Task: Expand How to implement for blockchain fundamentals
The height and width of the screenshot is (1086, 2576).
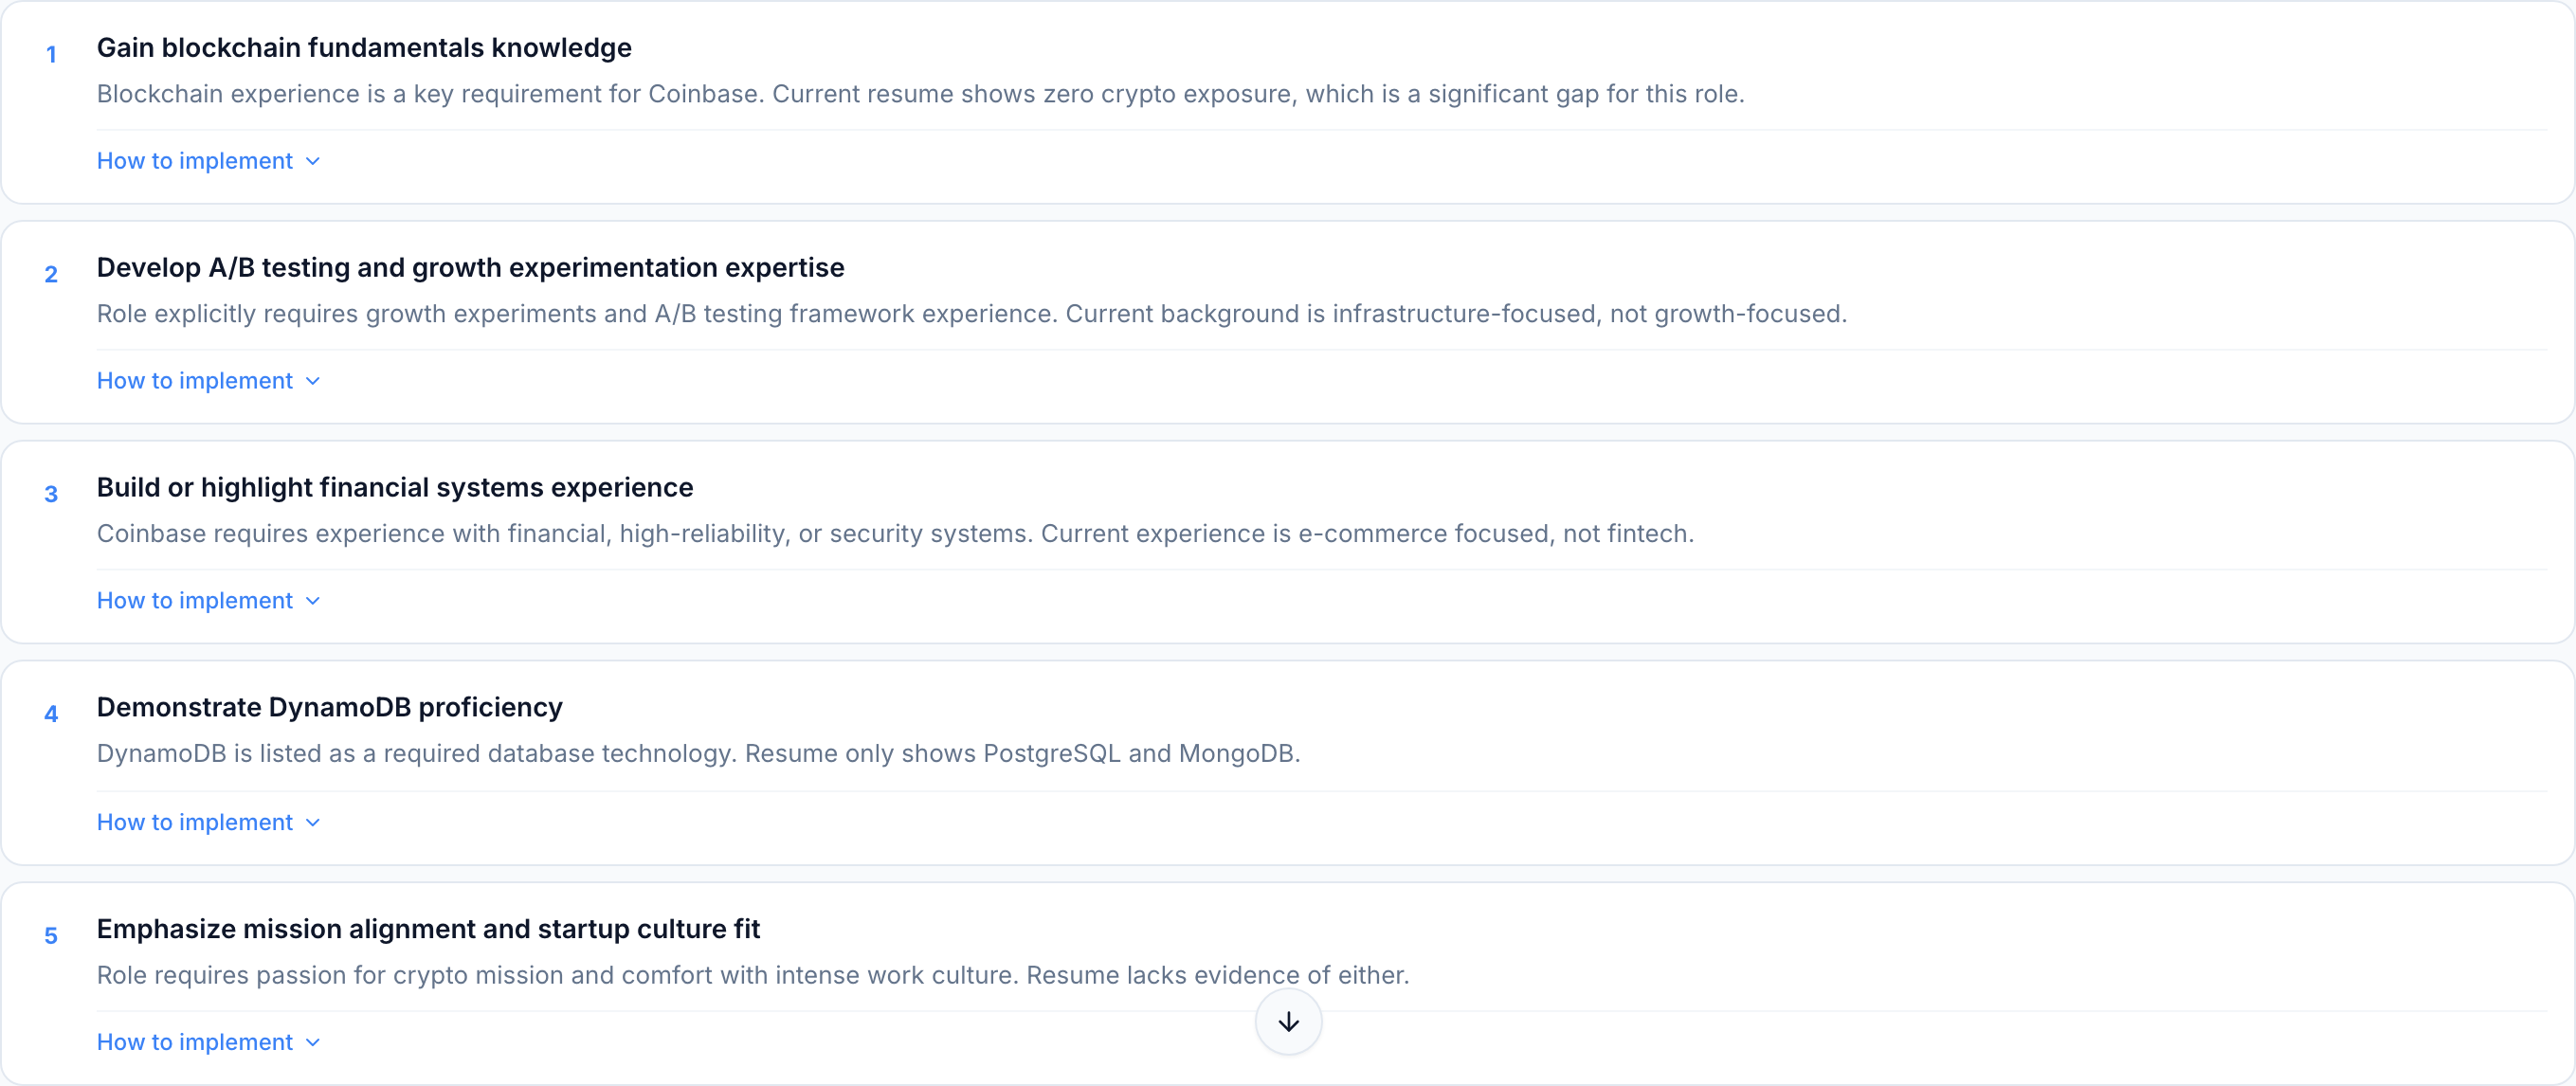Action: tap(195, 161)
